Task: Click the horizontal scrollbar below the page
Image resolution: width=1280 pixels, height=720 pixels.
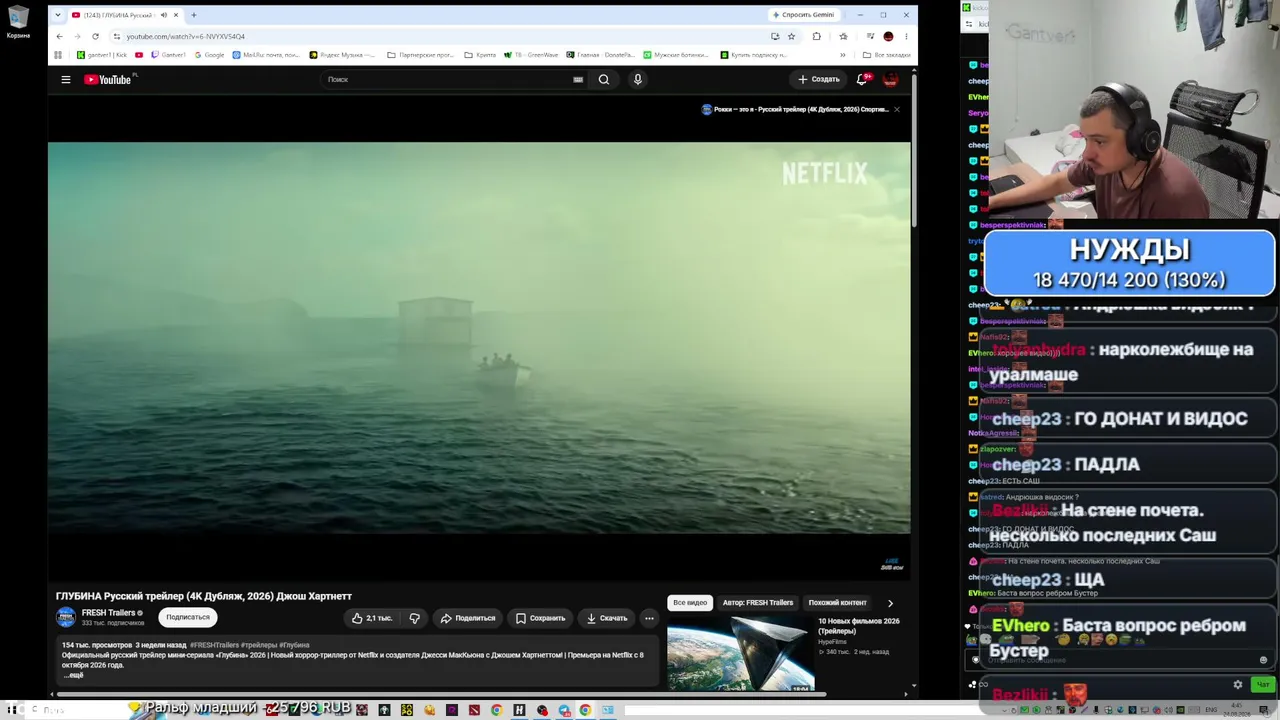Action: click(x=440, y=694)
